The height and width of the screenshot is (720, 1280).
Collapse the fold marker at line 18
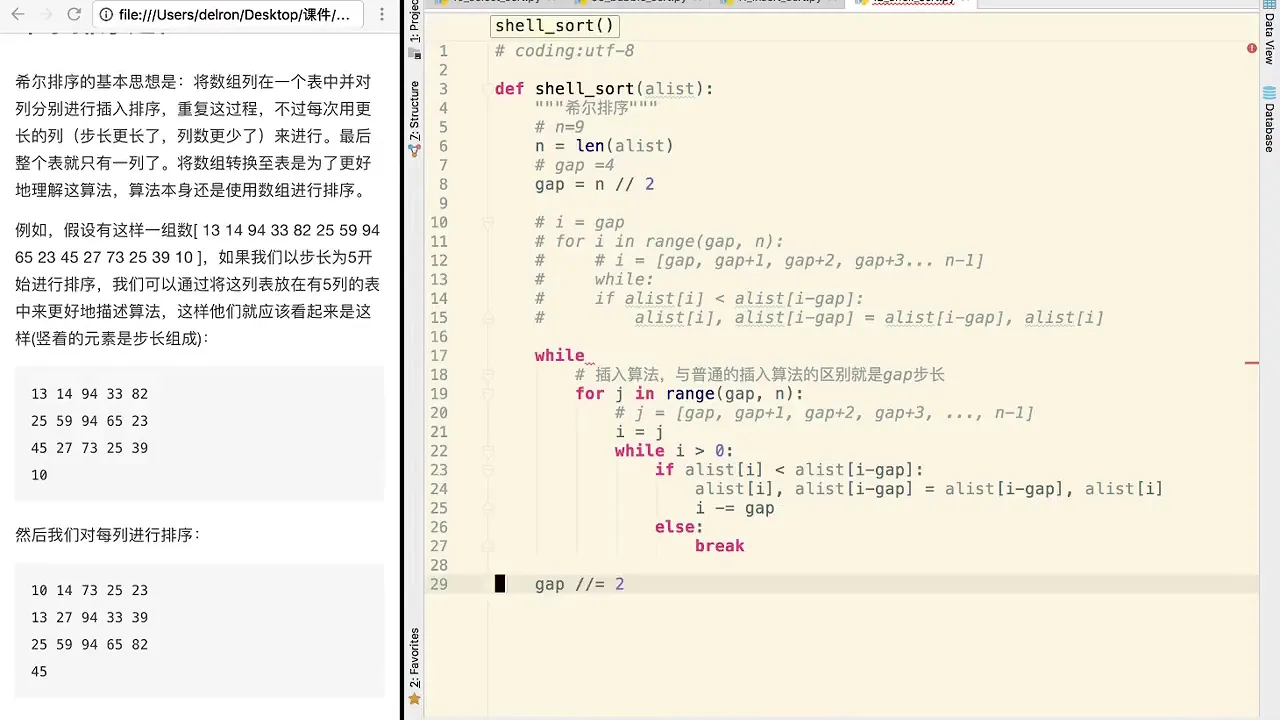click(x=489, y=375)
